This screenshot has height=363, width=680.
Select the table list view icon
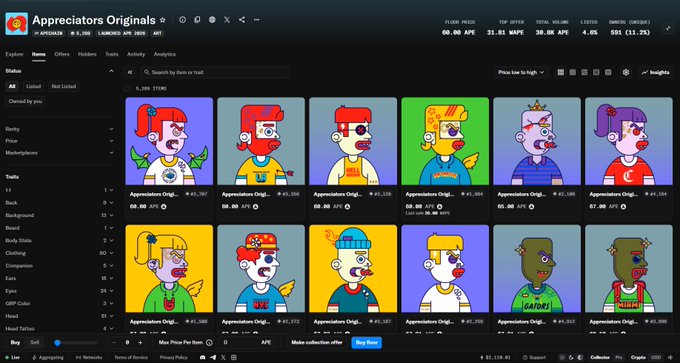pyautogui.click(x=608, y=72)
